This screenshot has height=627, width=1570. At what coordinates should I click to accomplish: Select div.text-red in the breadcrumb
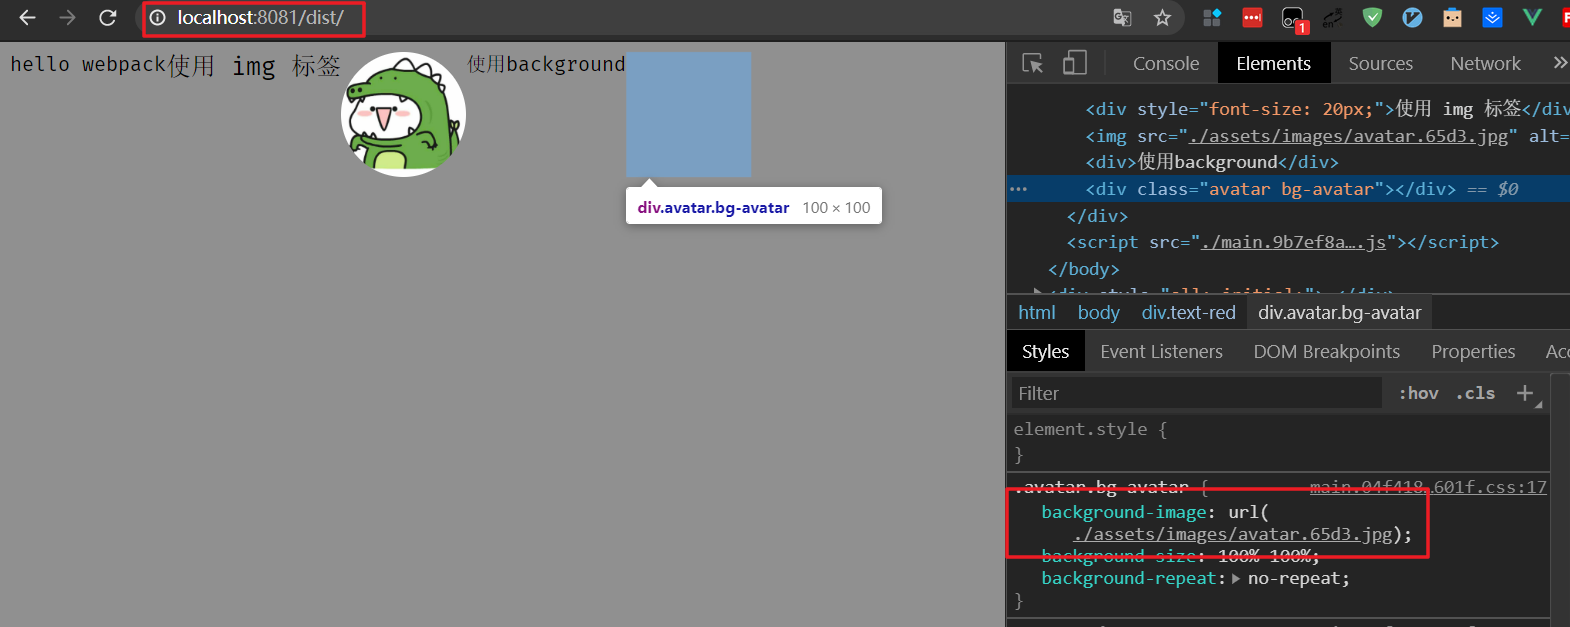1189,313
